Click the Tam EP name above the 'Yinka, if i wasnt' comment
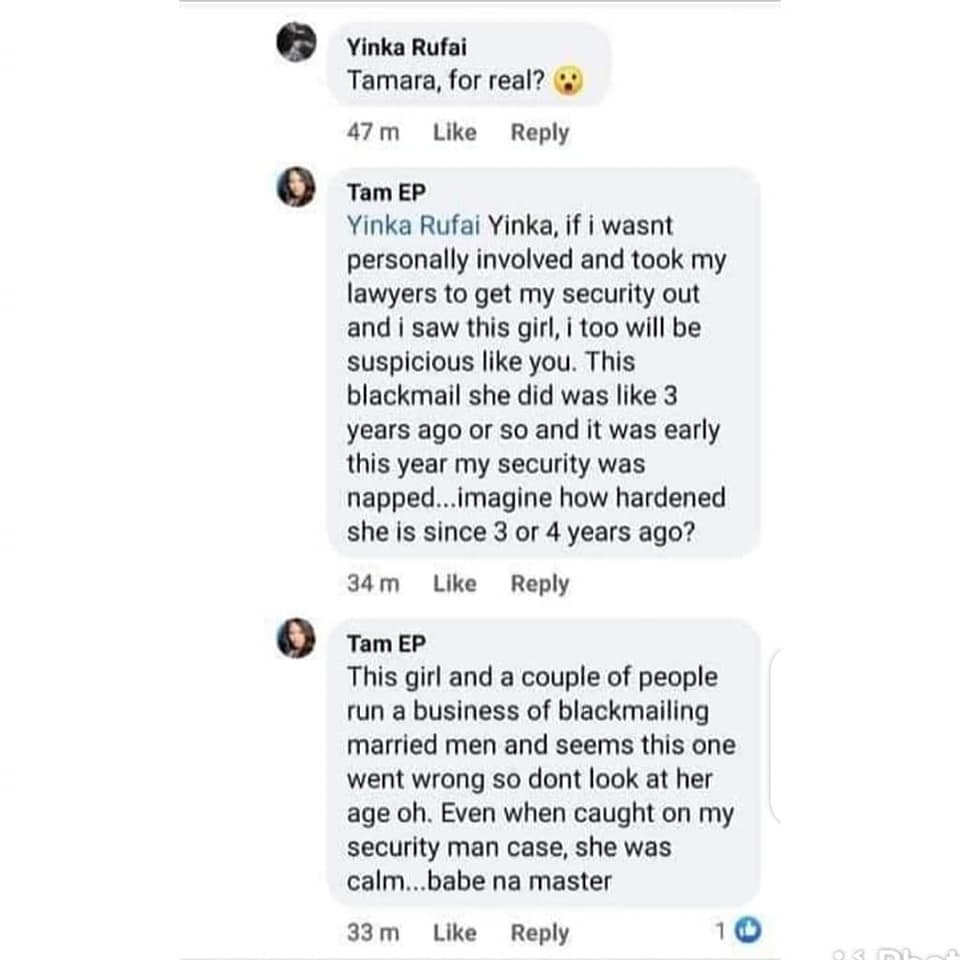The width and height of the screenshot is (960, 960). click(x=386, y=193)
